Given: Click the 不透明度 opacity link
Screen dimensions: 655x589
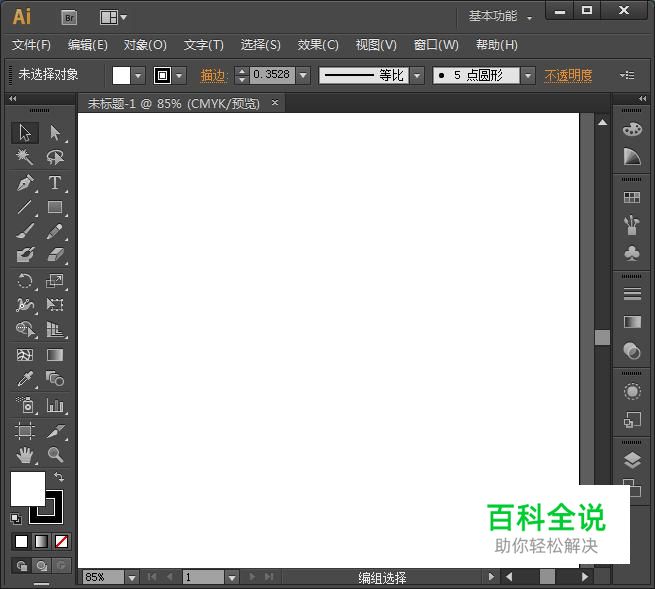Looking at the screenshot, I should 568,76.
